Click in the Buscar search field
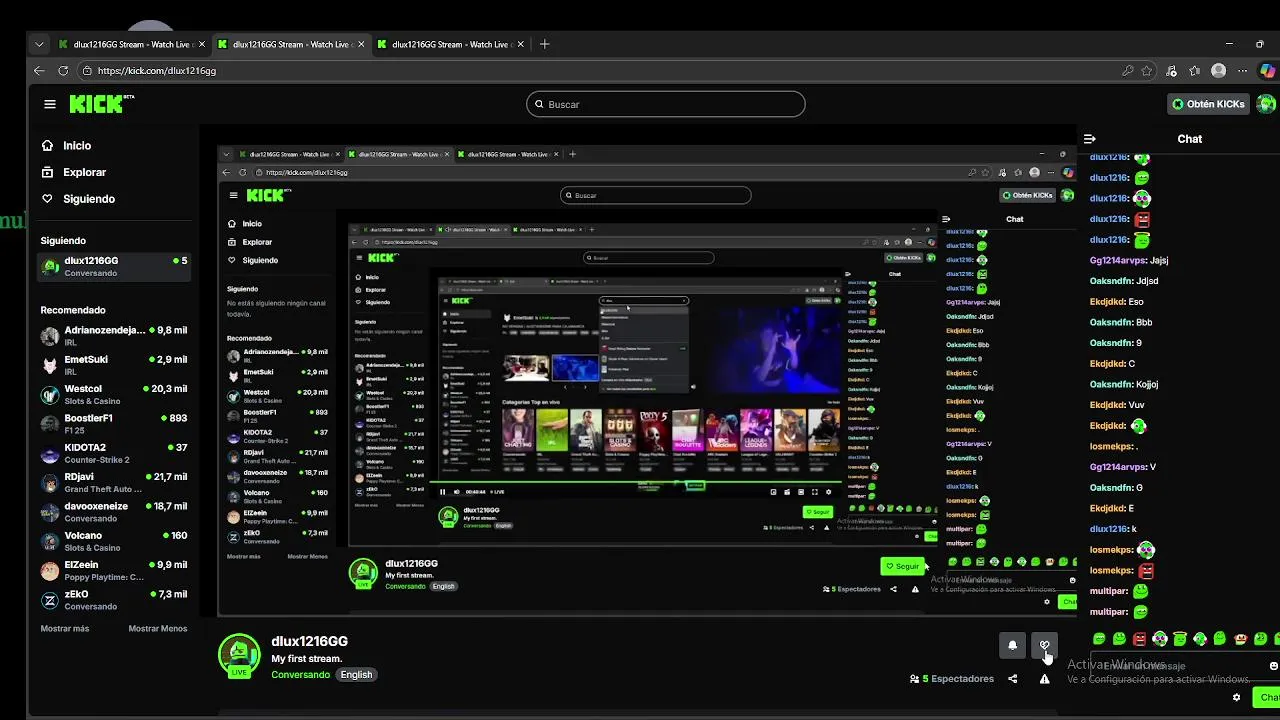This screenshot has width=1280, height=720. [665, 104]
